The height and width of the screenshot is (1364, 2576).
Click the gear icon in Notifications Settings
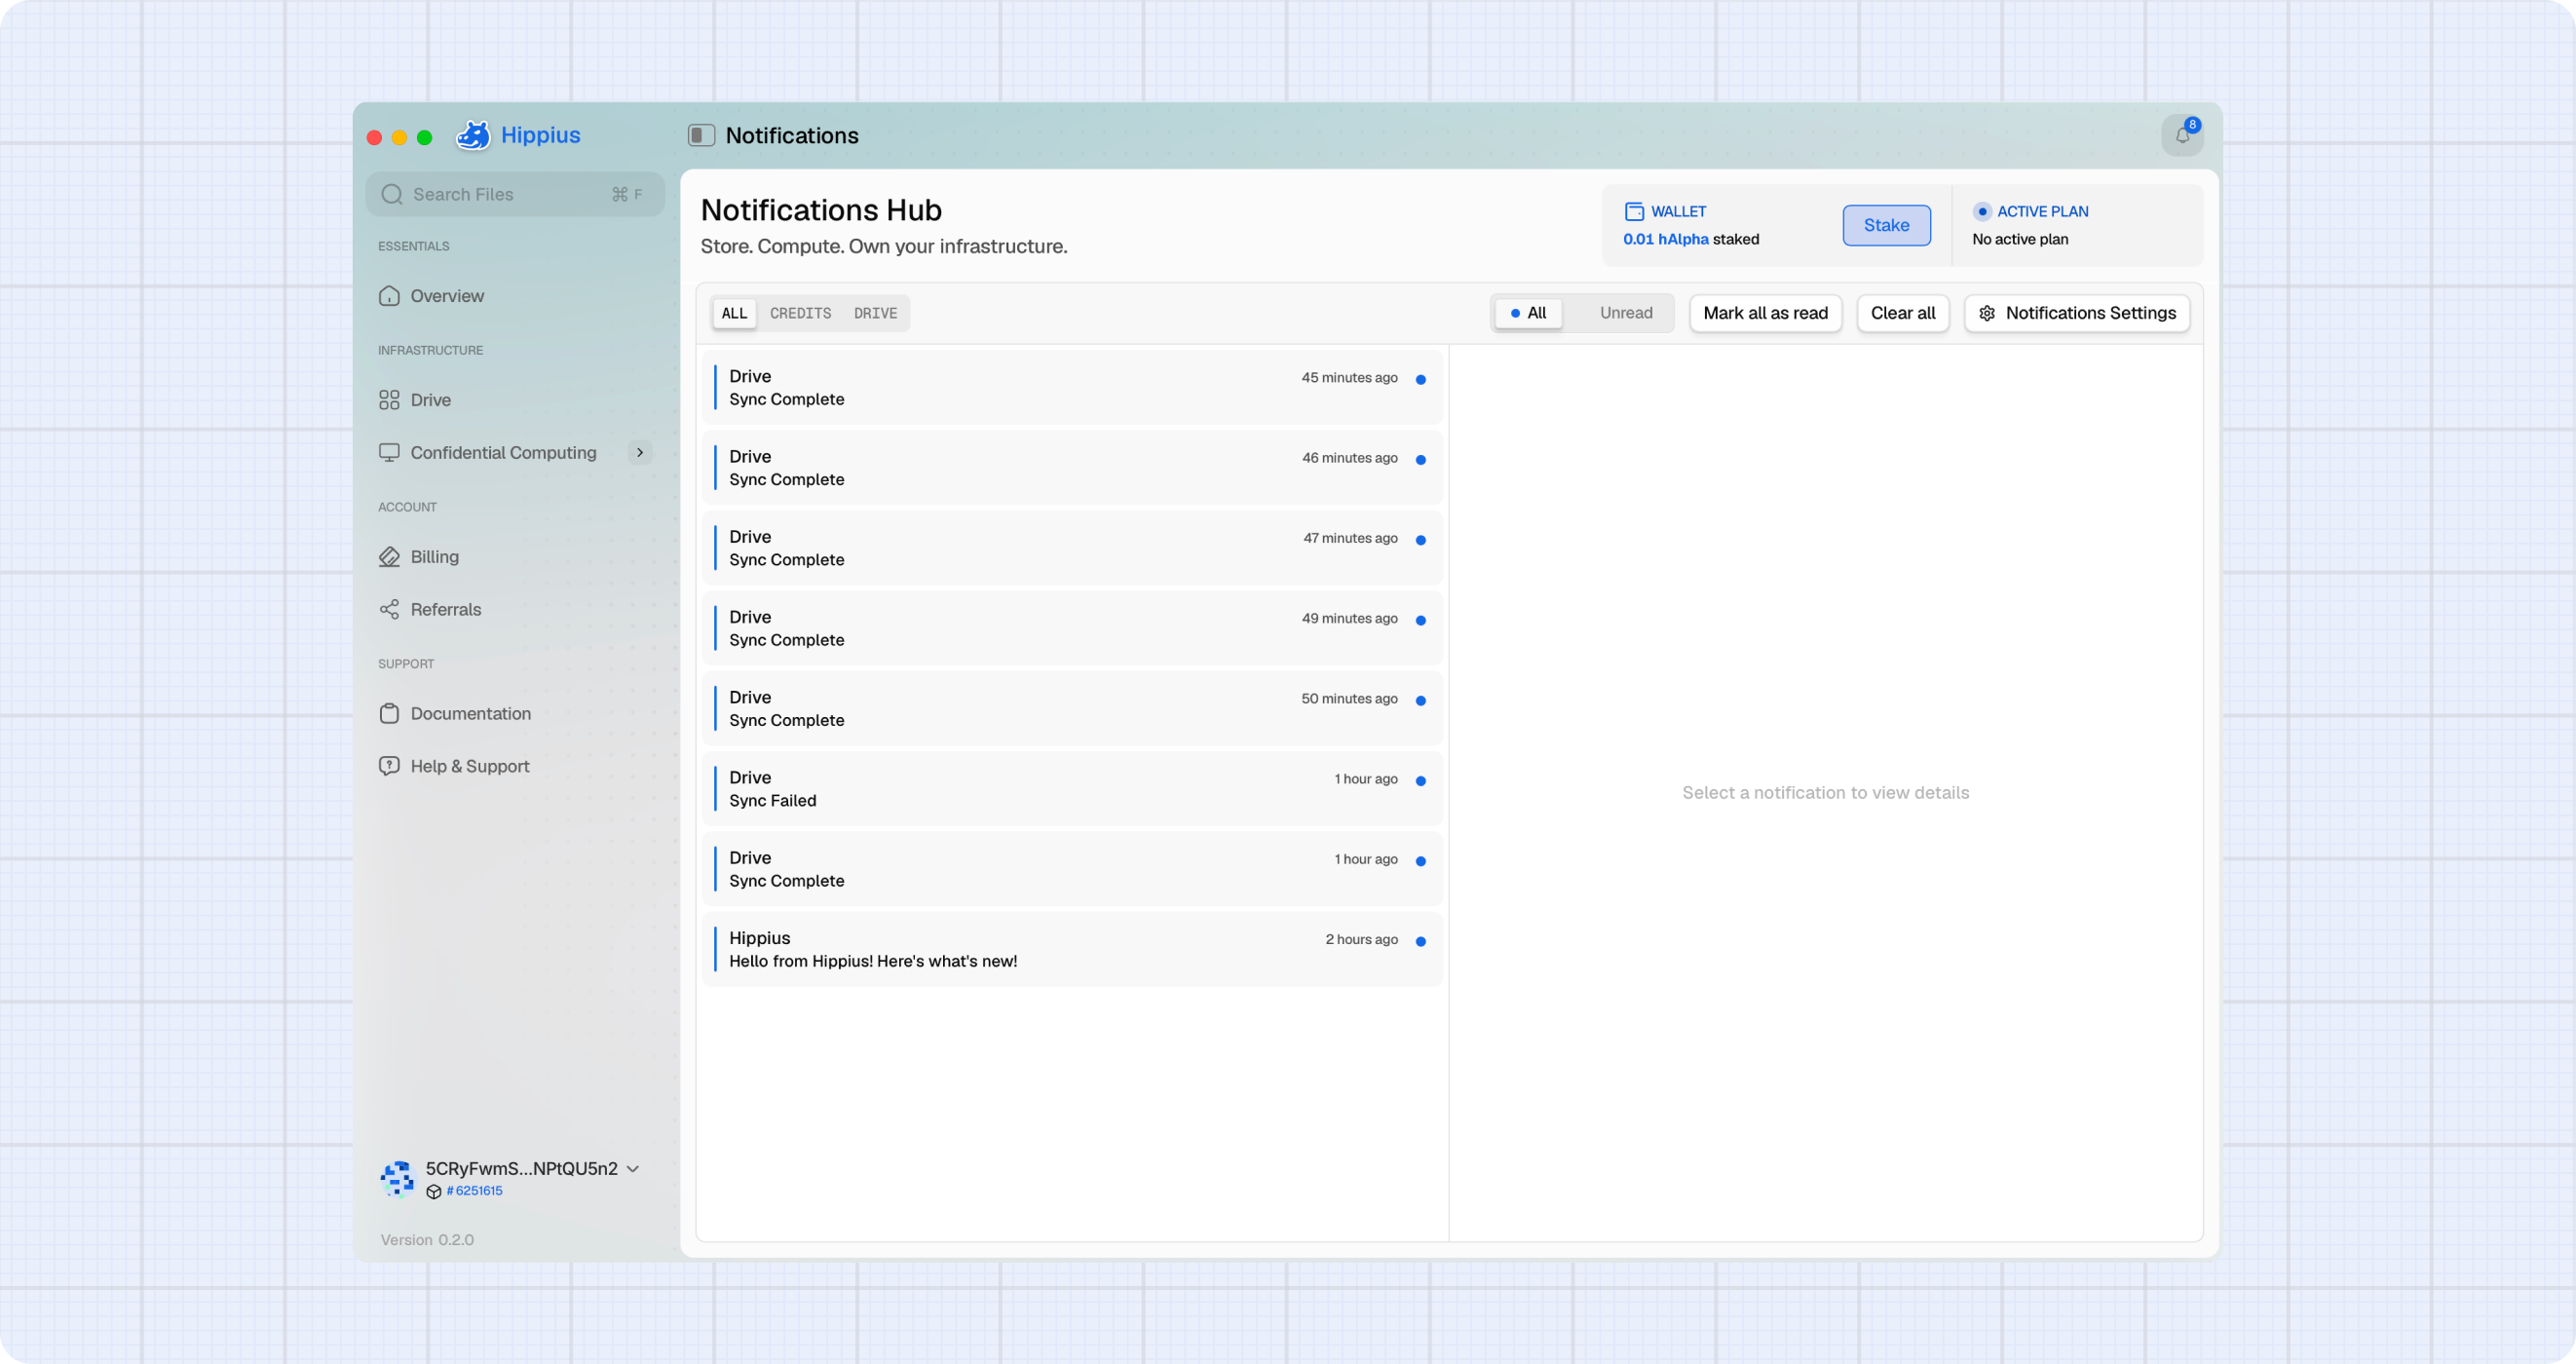(1987, 313)
